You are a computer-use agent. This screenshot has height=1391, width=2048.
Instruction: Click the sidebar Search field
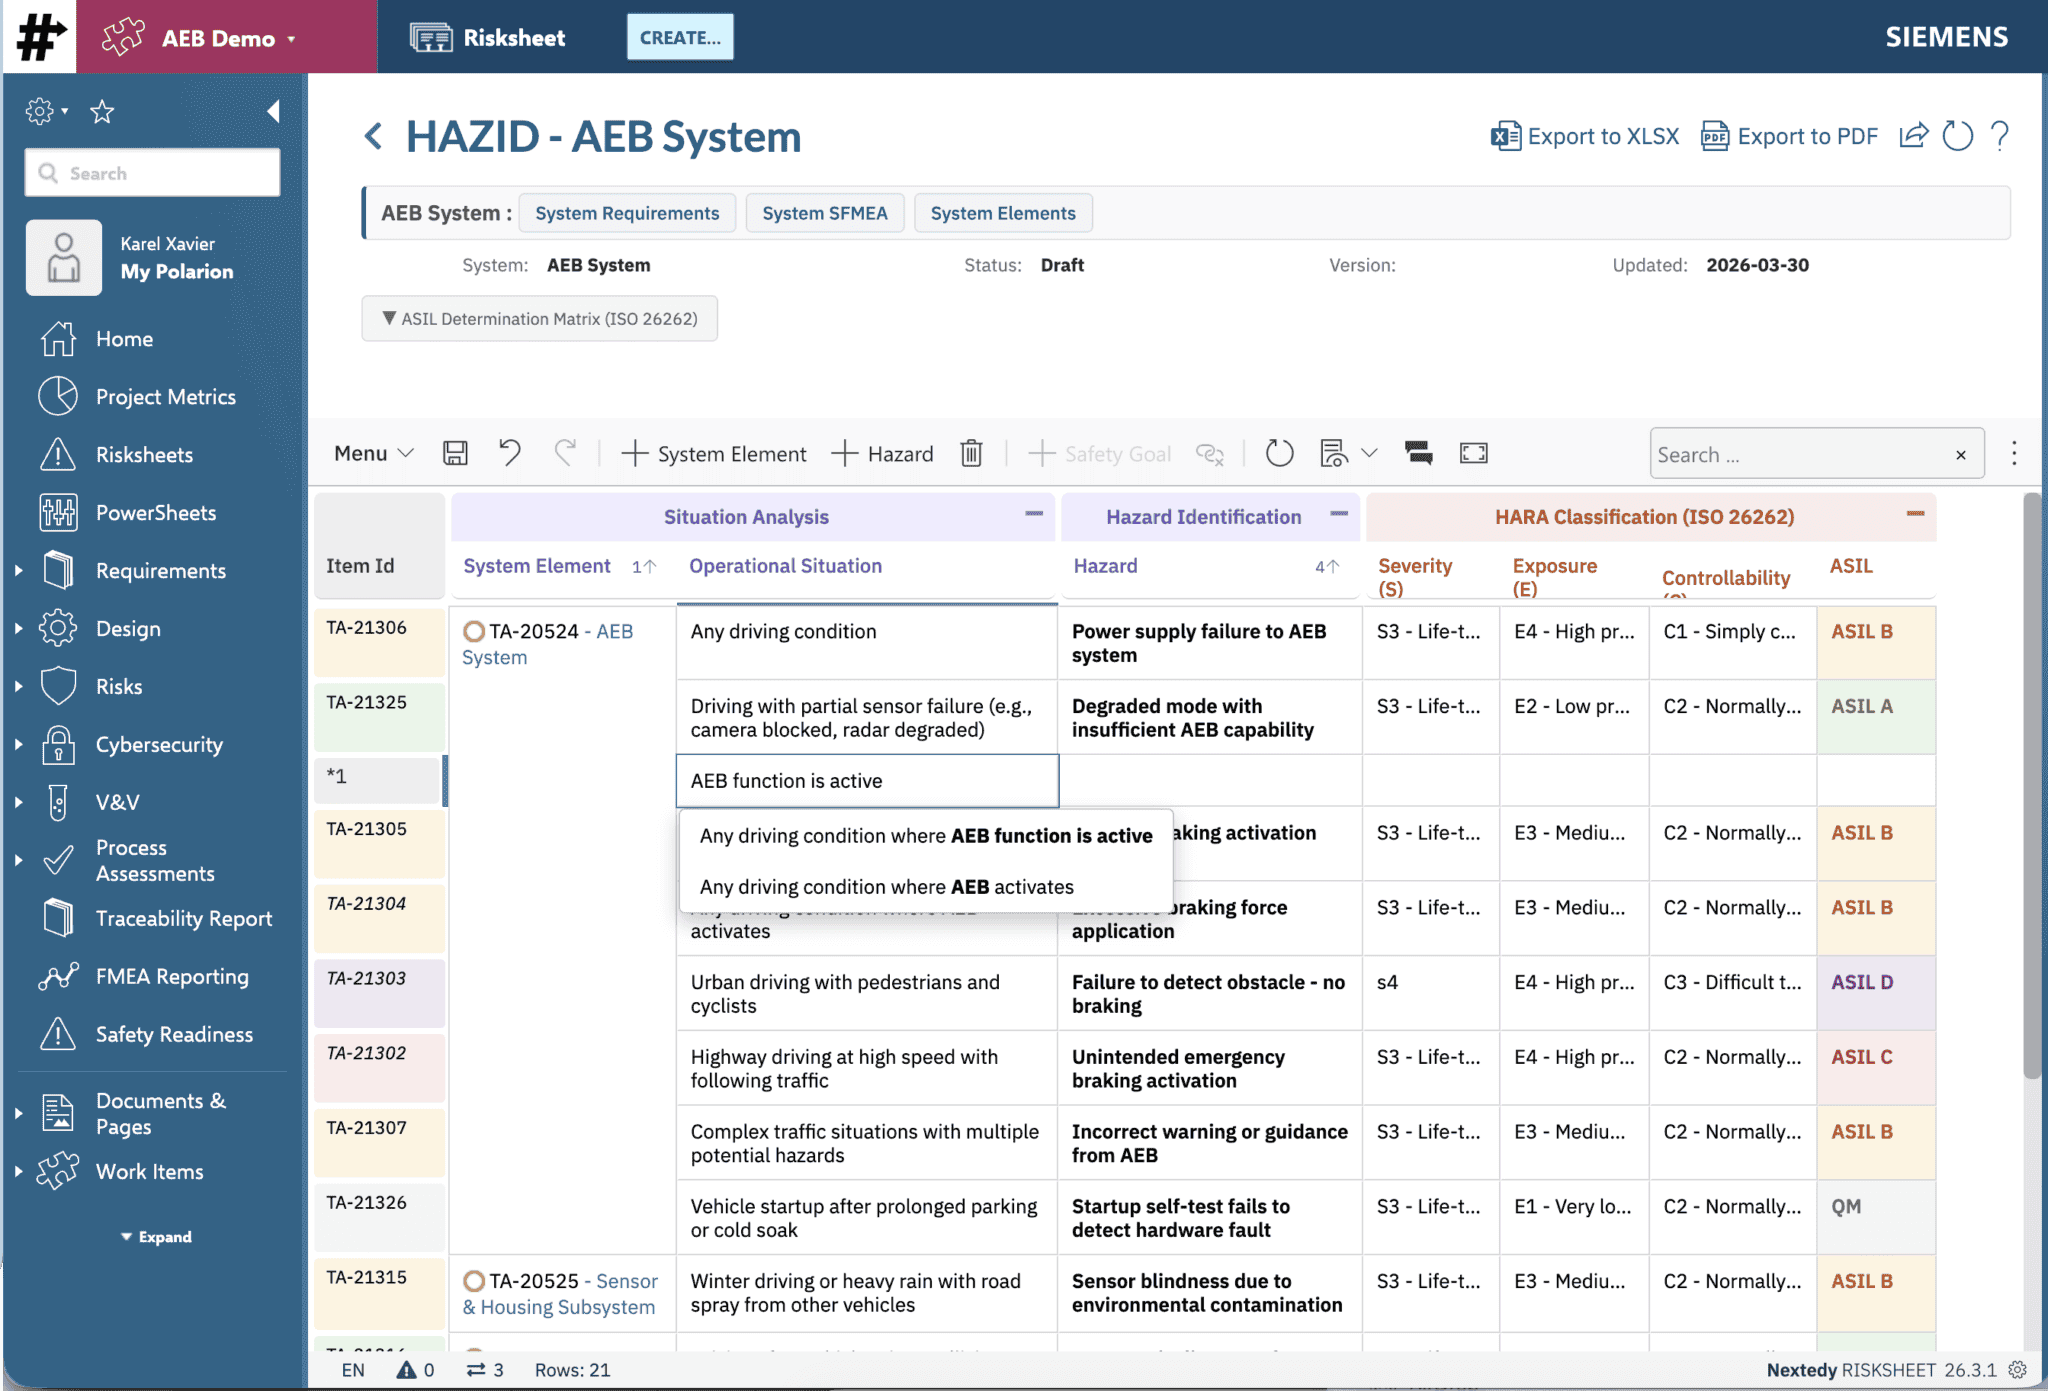coord(152,173)
